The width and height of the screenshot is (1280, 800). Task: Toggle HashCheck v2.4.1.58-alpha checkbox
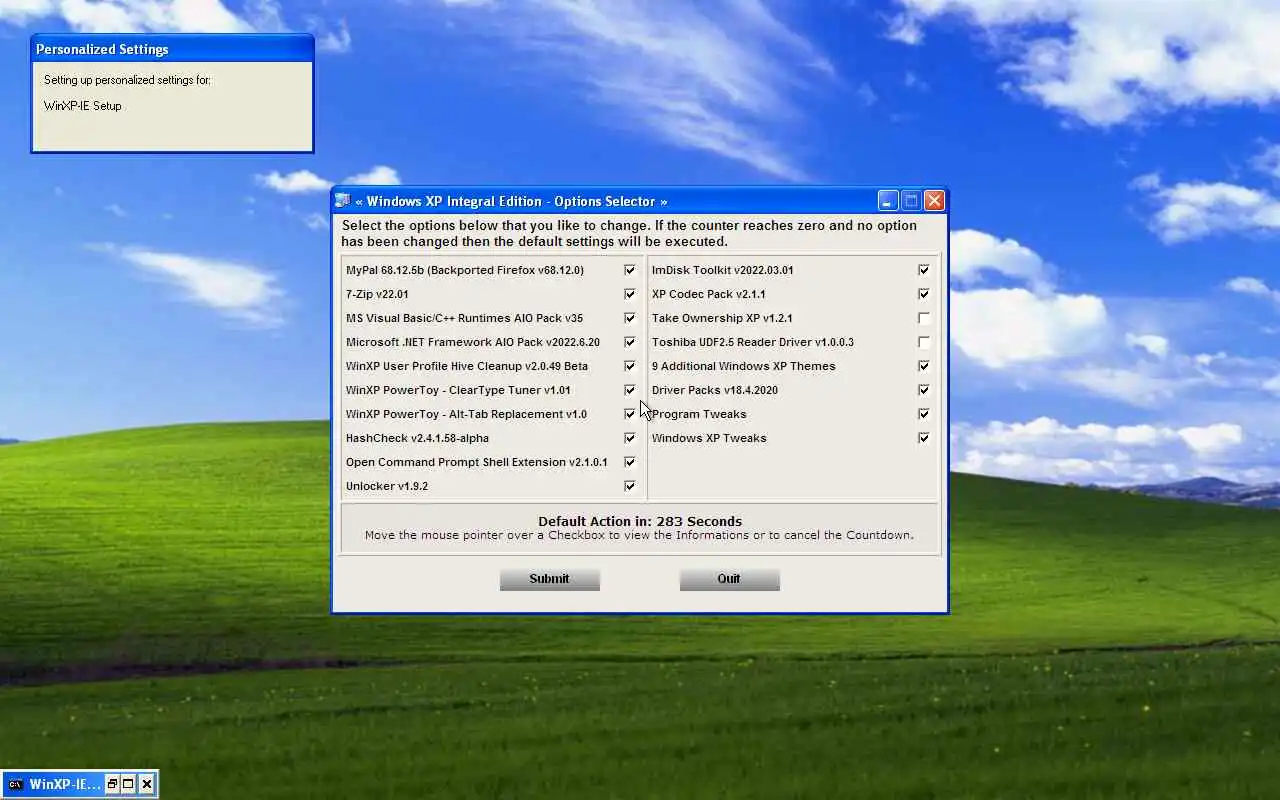tap(630, 438)
